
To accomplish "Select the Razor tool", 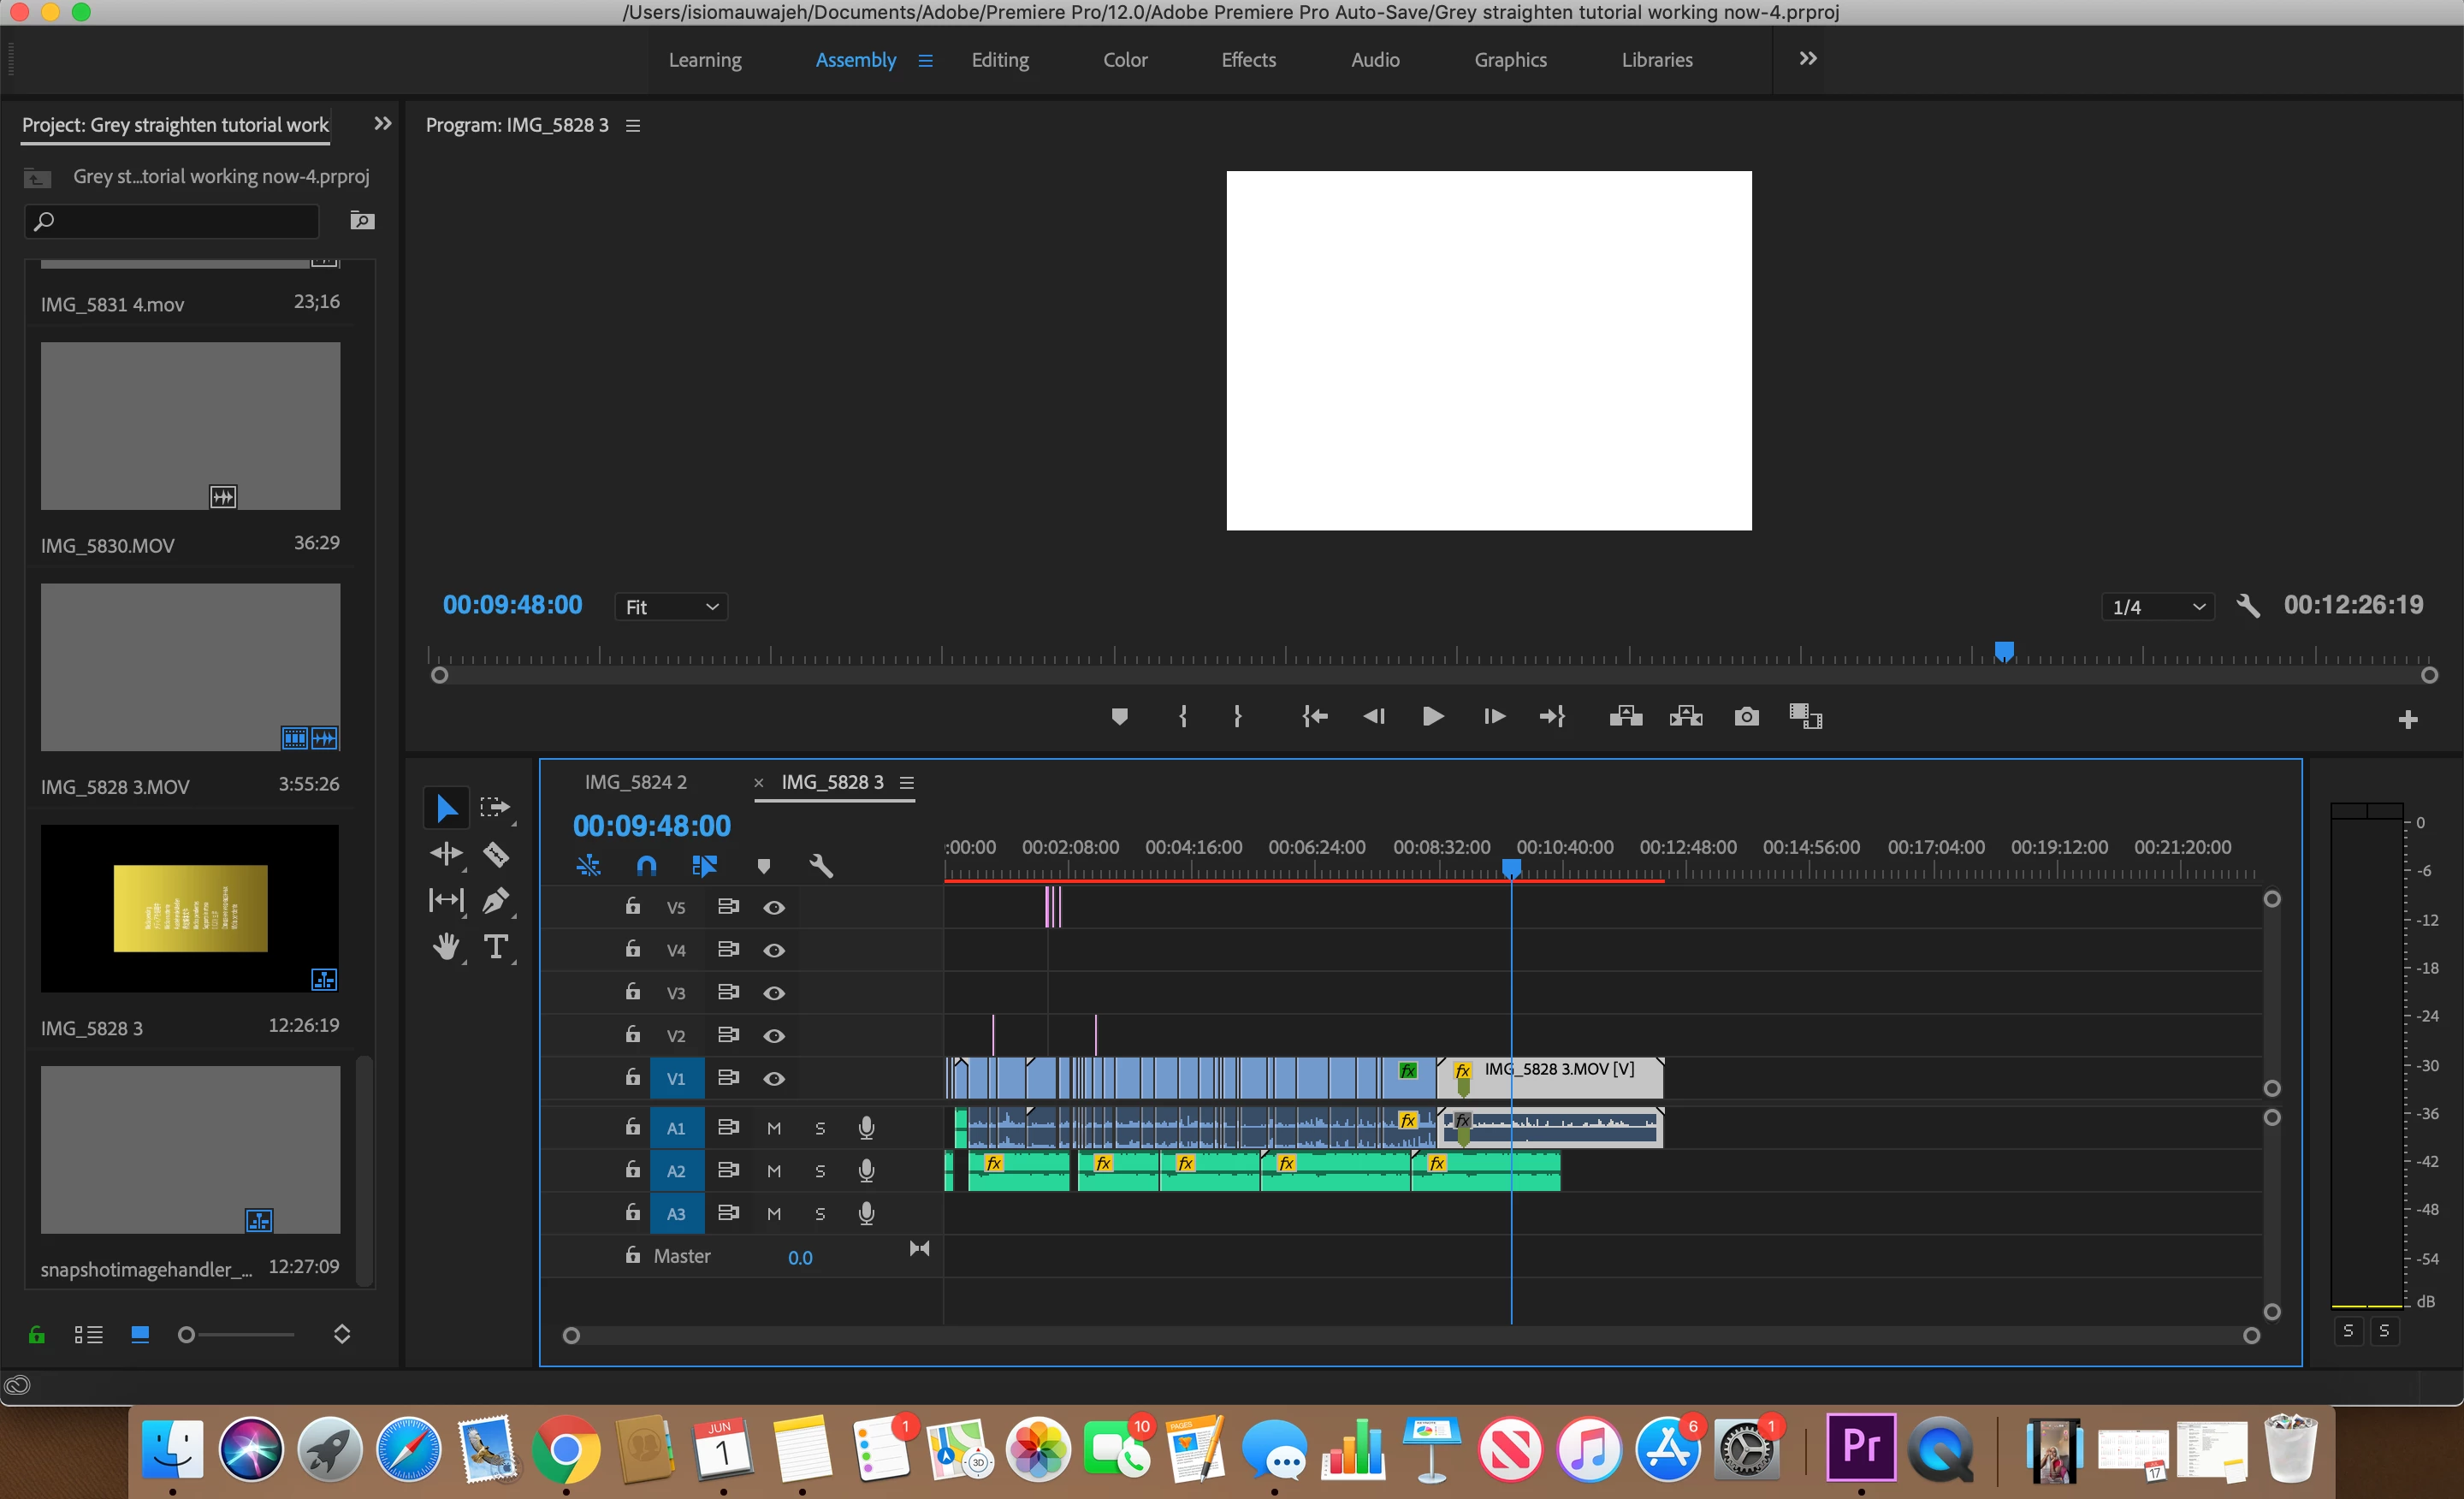I will pos(496,855).
